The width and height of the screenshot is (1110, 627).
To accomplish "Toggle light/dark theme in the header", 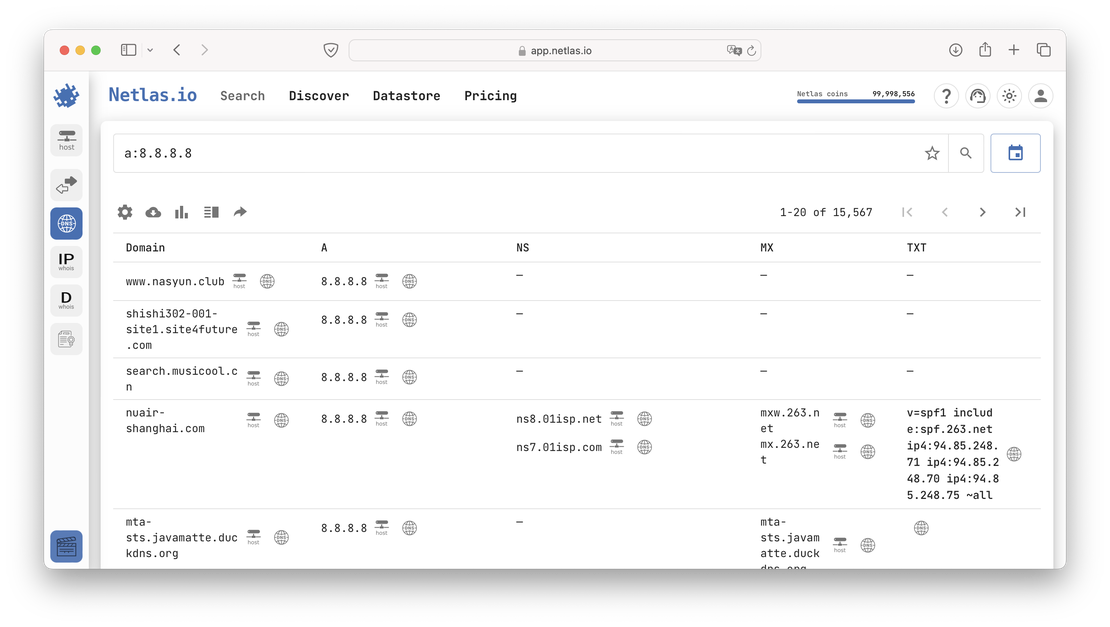I will (1008, 96).
